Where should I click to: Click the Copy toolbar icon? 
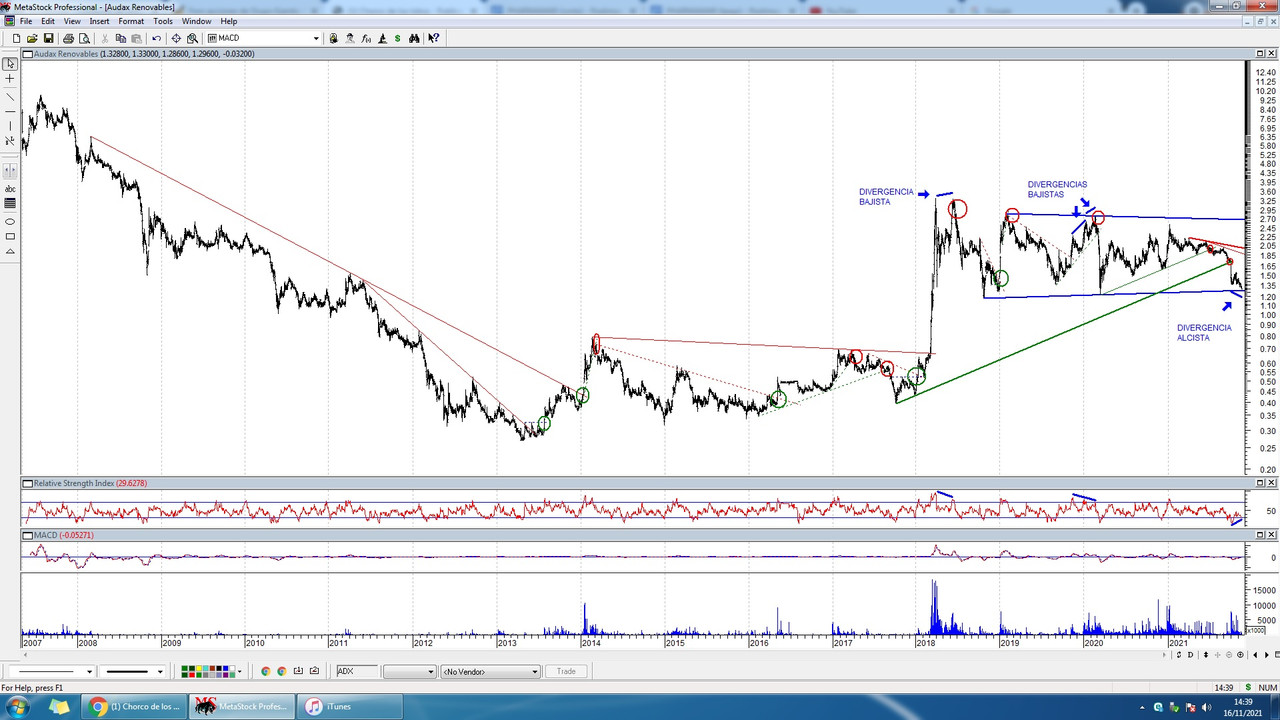(x=121, y=38)
